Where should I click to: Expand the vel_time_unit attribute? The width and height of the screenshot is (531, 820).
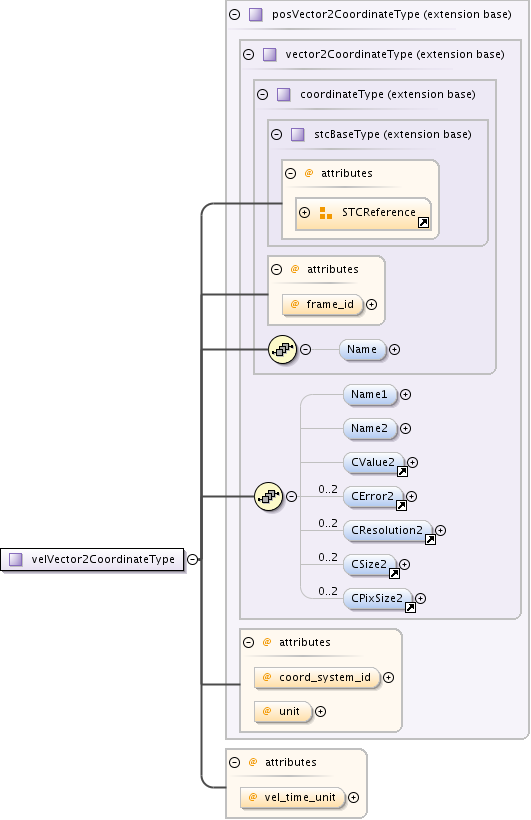[x=354, y=798]
